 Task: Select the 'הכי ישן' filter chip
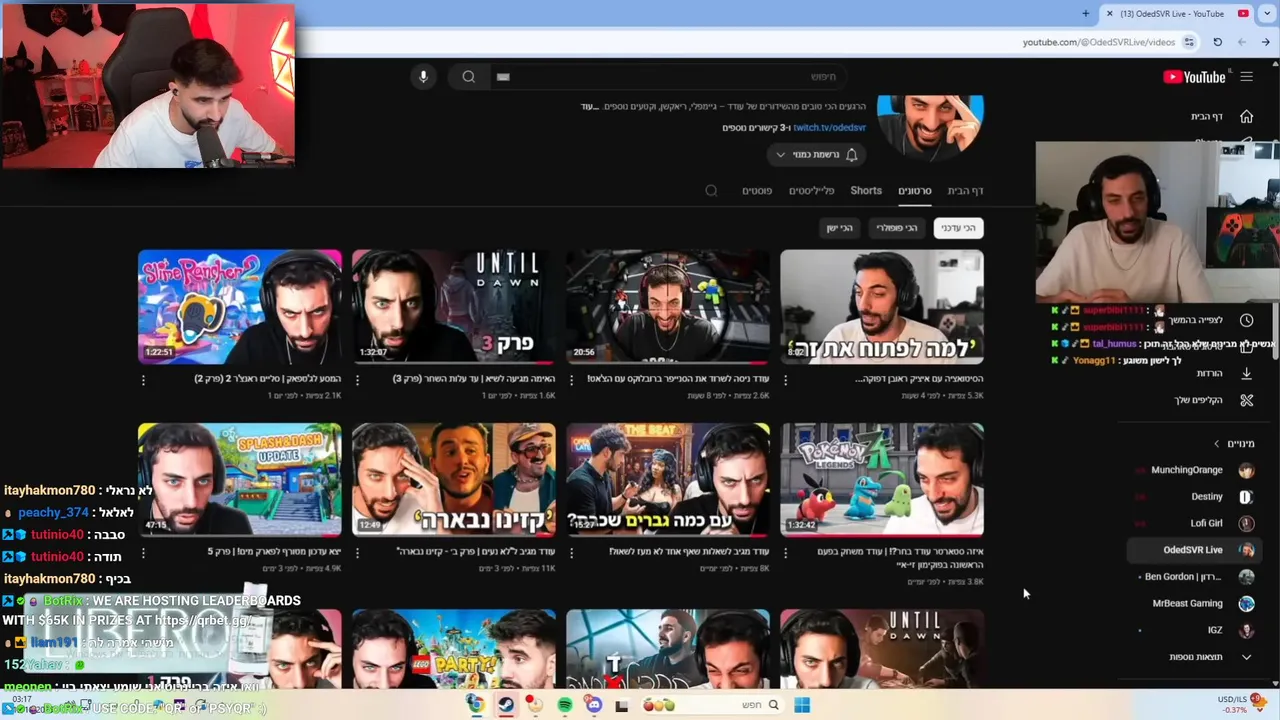tap(840, 228)
